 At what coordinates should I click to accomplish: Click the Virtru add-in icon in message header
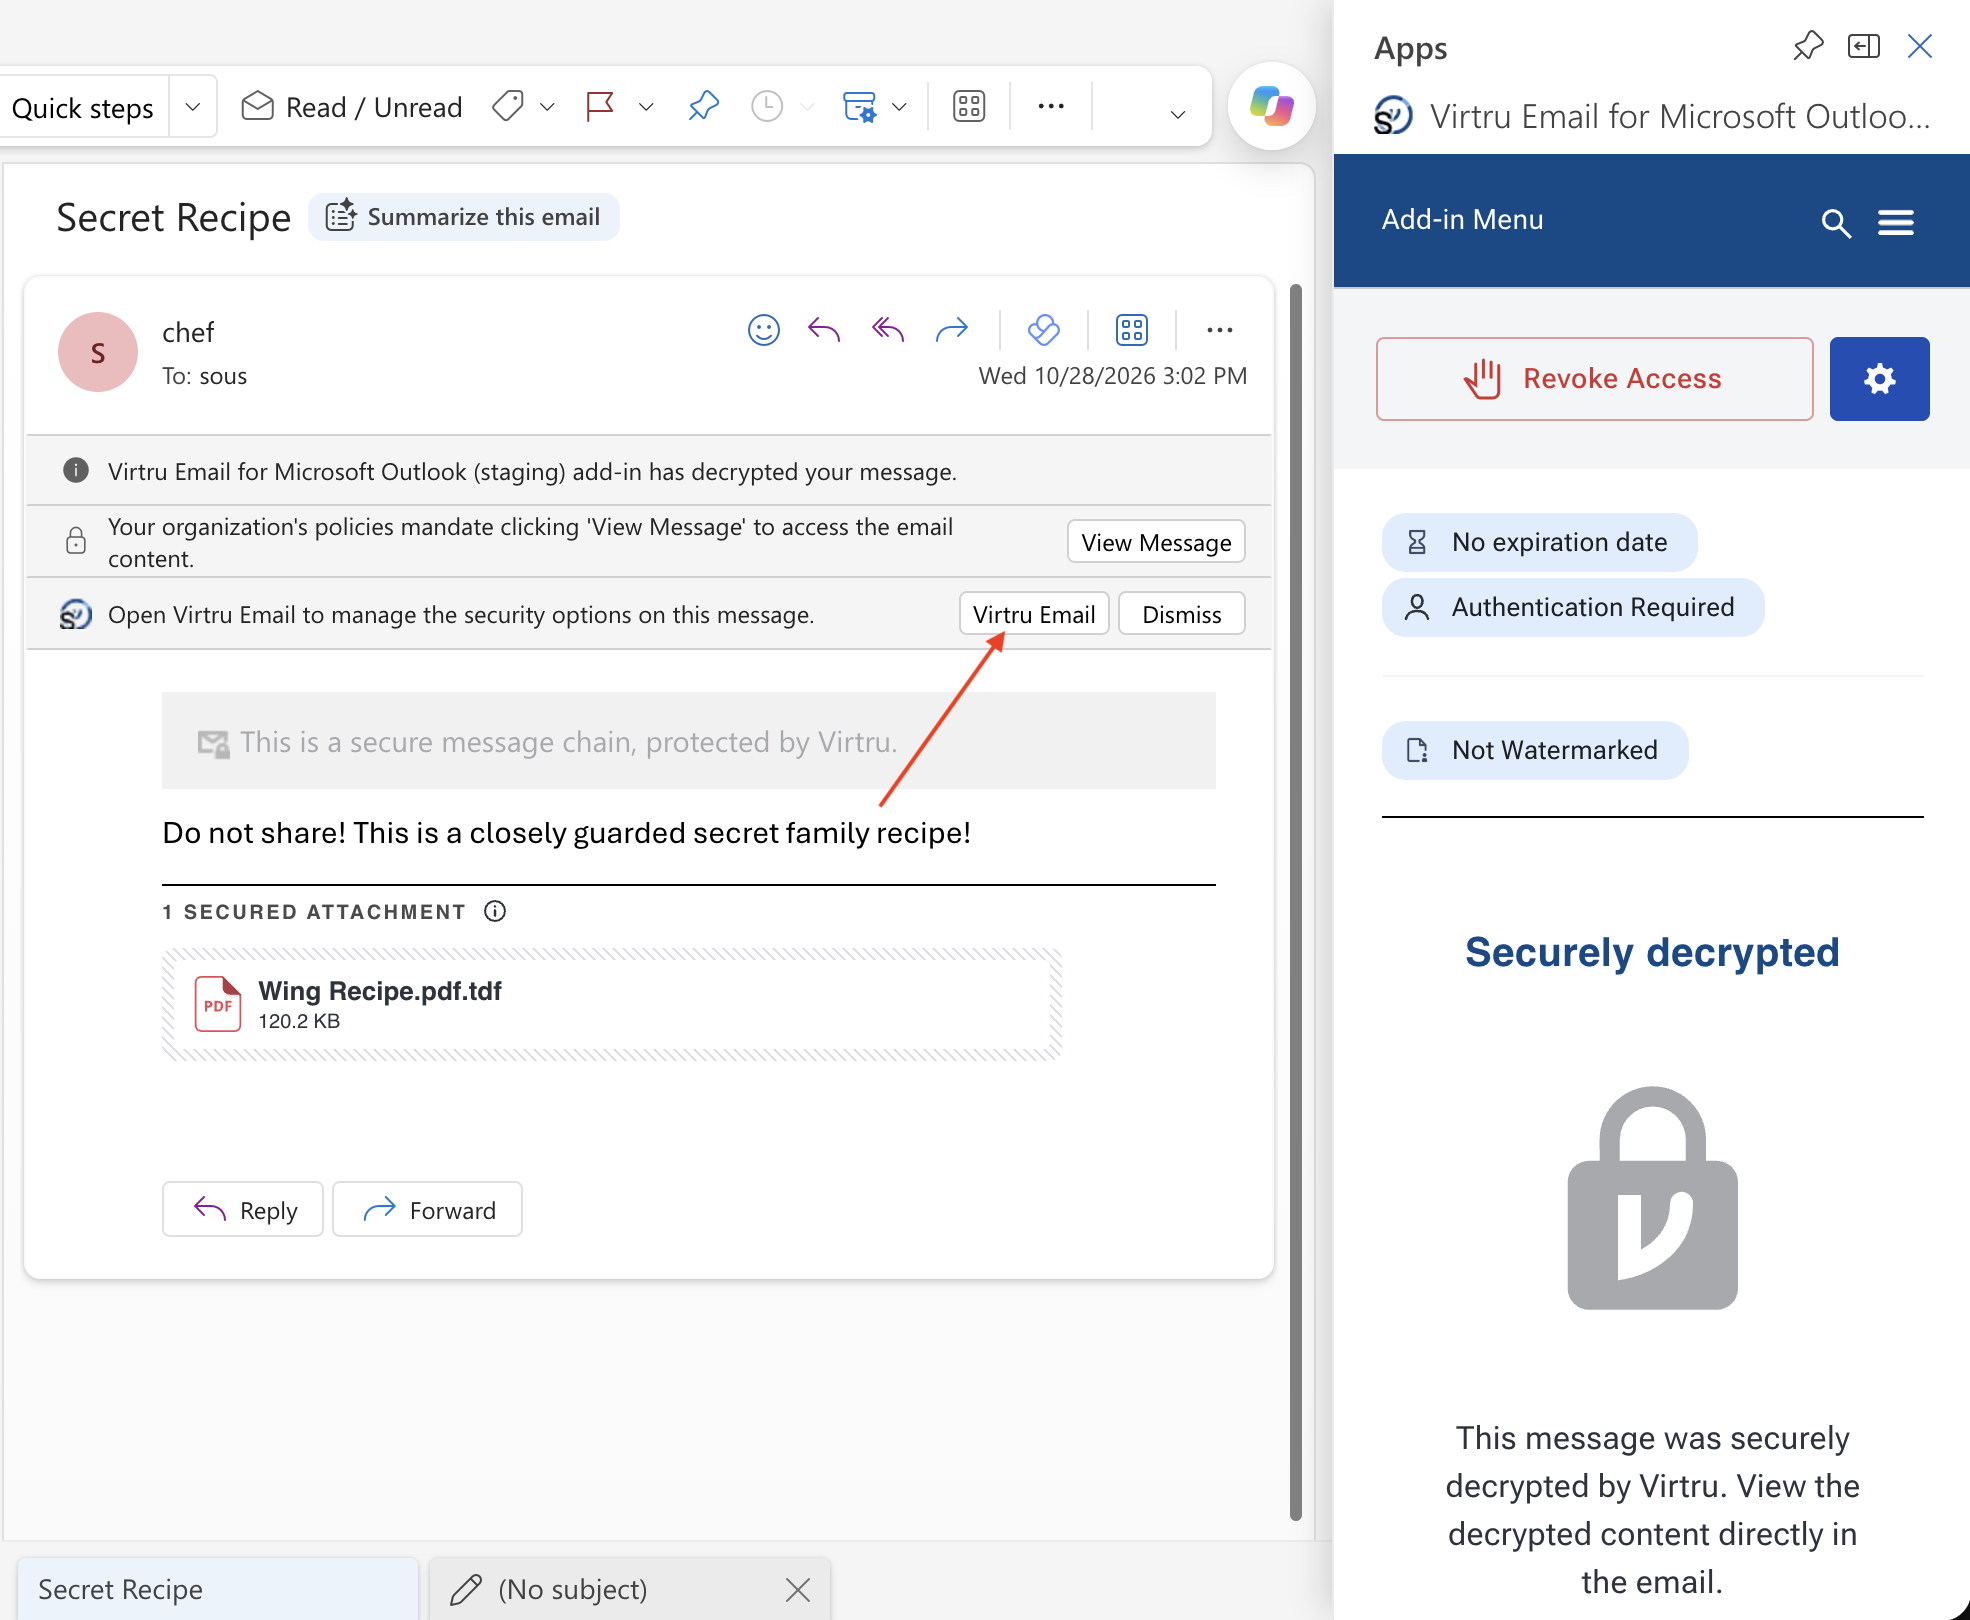(1043, 329)
